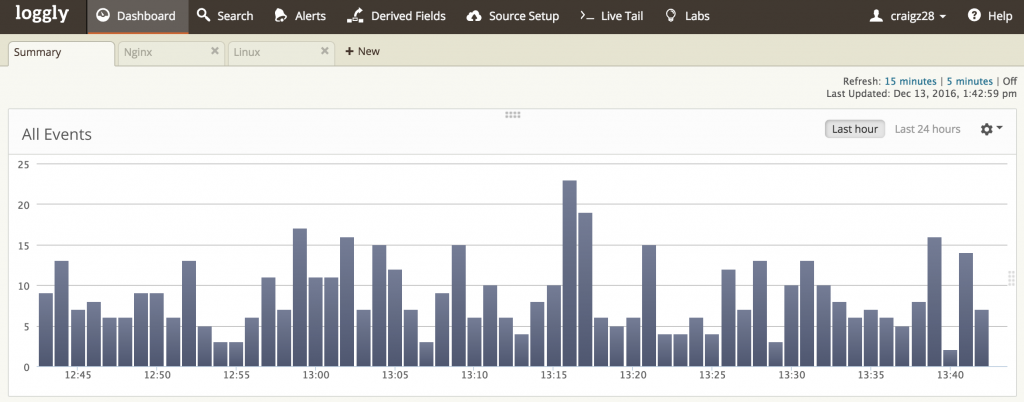Click the Last Updated timestamp text
Screen dimensions: 1024x402
pyautogui.click(x=921, y=94)
